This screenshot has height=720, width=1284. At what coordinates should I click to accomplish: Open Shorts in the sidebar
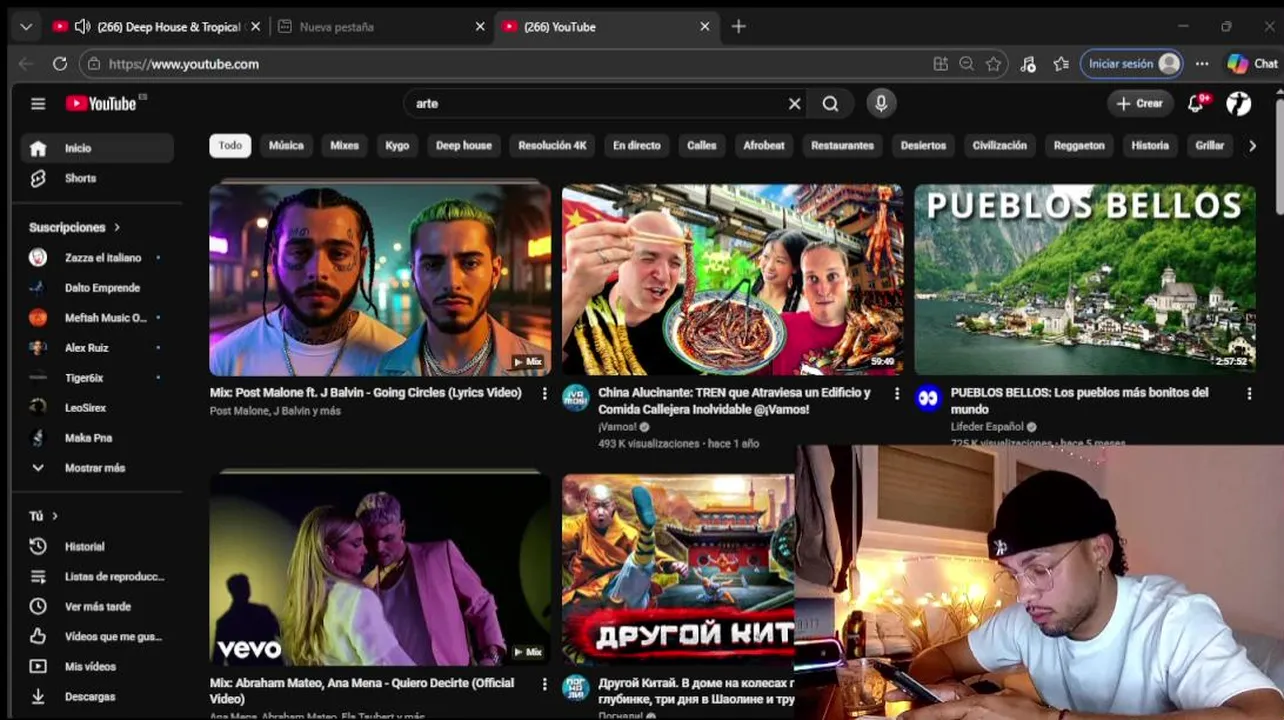tap(97, 178)
